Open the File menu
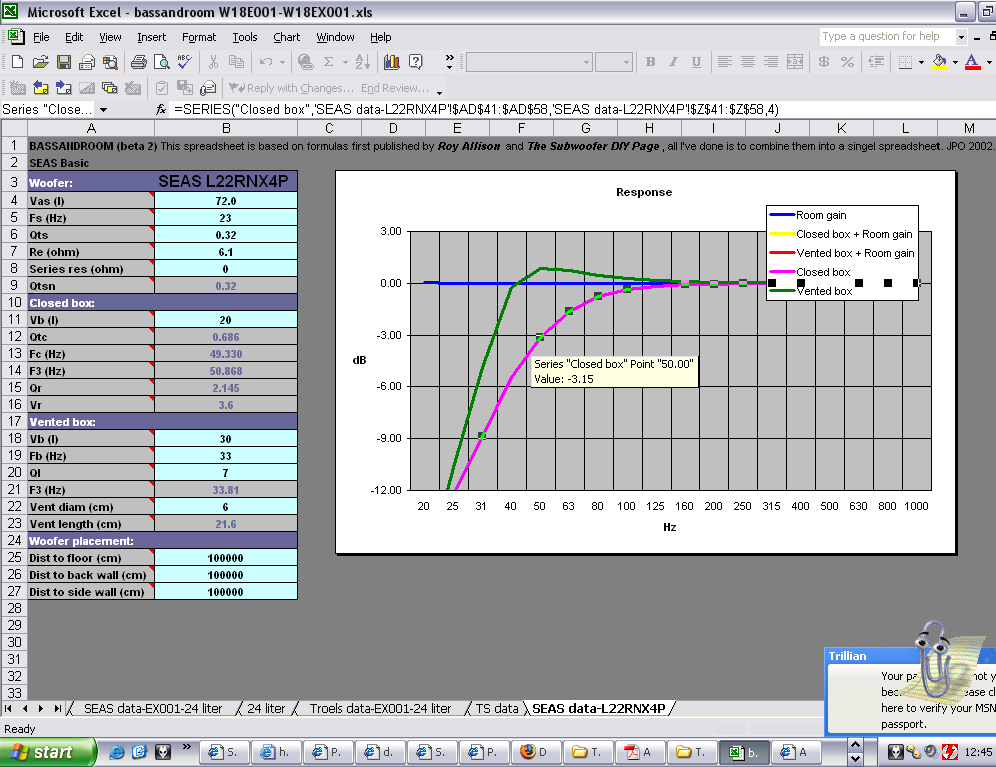The width and height of the screenshot is (996, 767). (41, 37)
